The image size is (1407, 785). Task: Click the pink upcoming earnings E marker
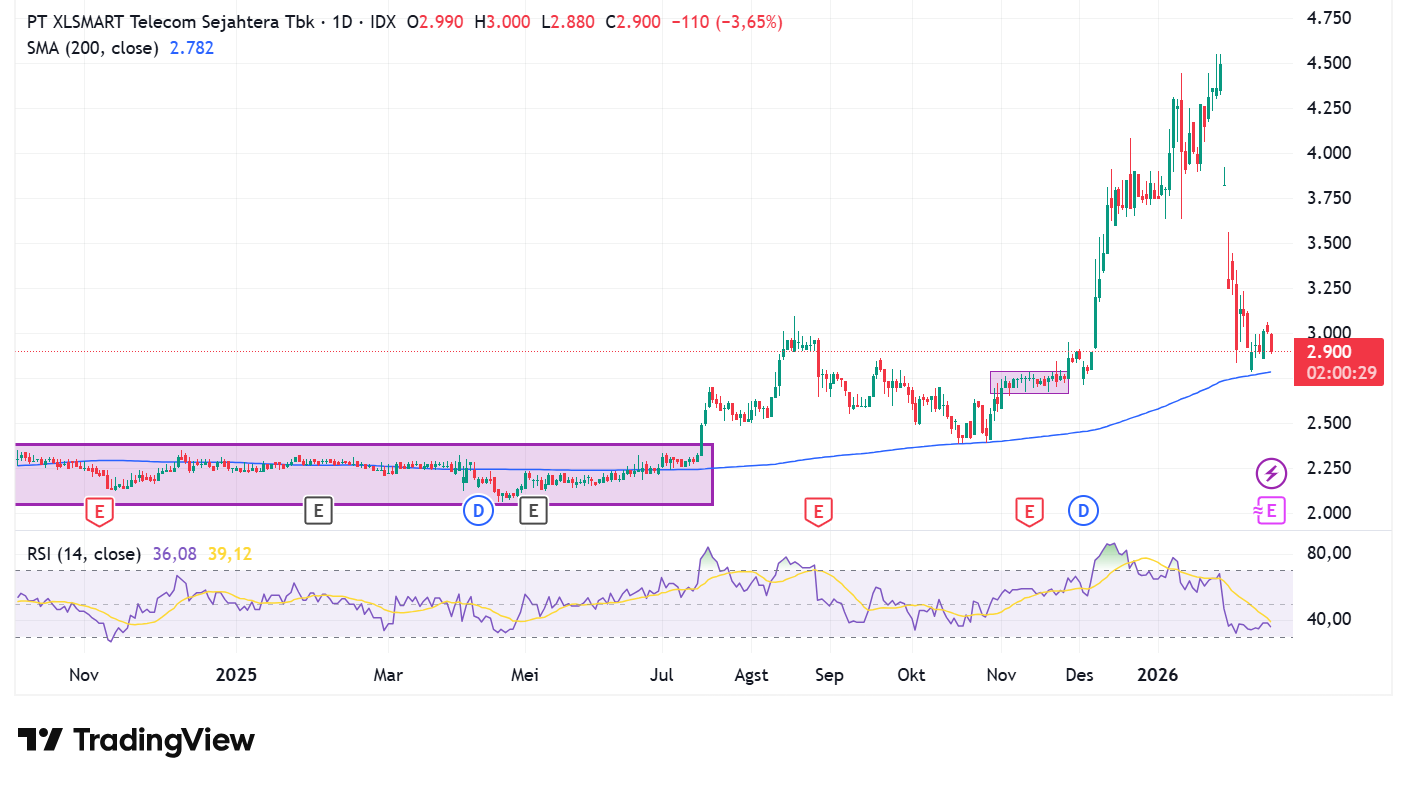(x=1269, y=511)
